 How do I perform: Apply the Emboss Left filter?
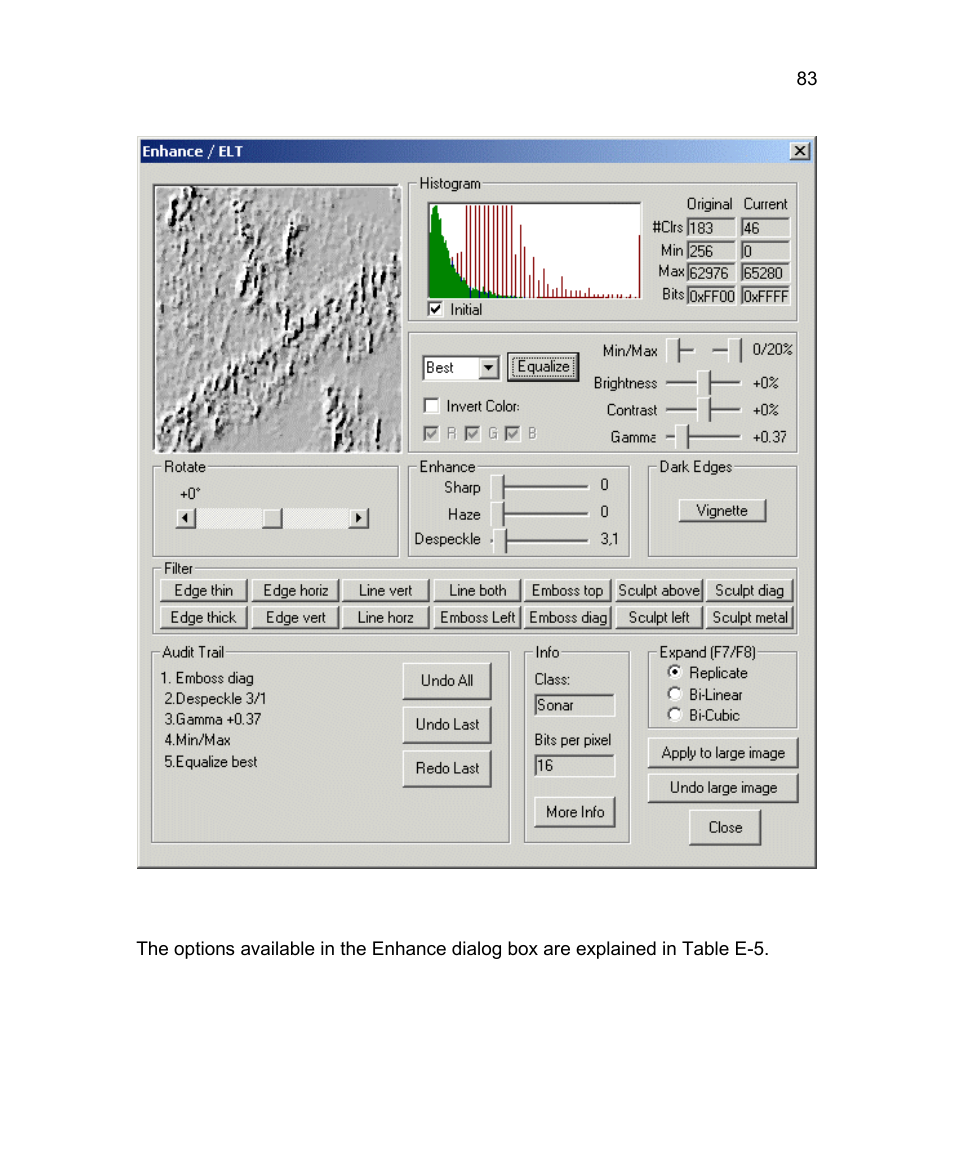477,617
